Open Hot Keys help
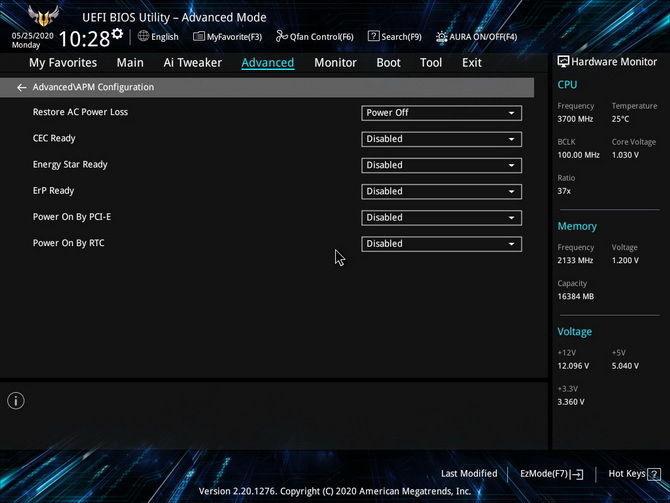 click(635, 474)
